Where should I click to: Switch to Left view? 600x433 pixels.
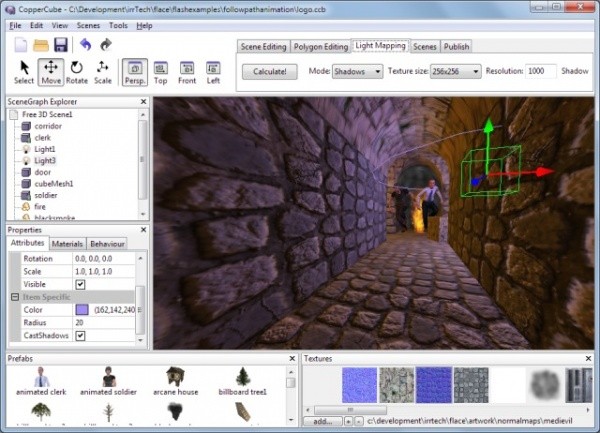[213, 72]
